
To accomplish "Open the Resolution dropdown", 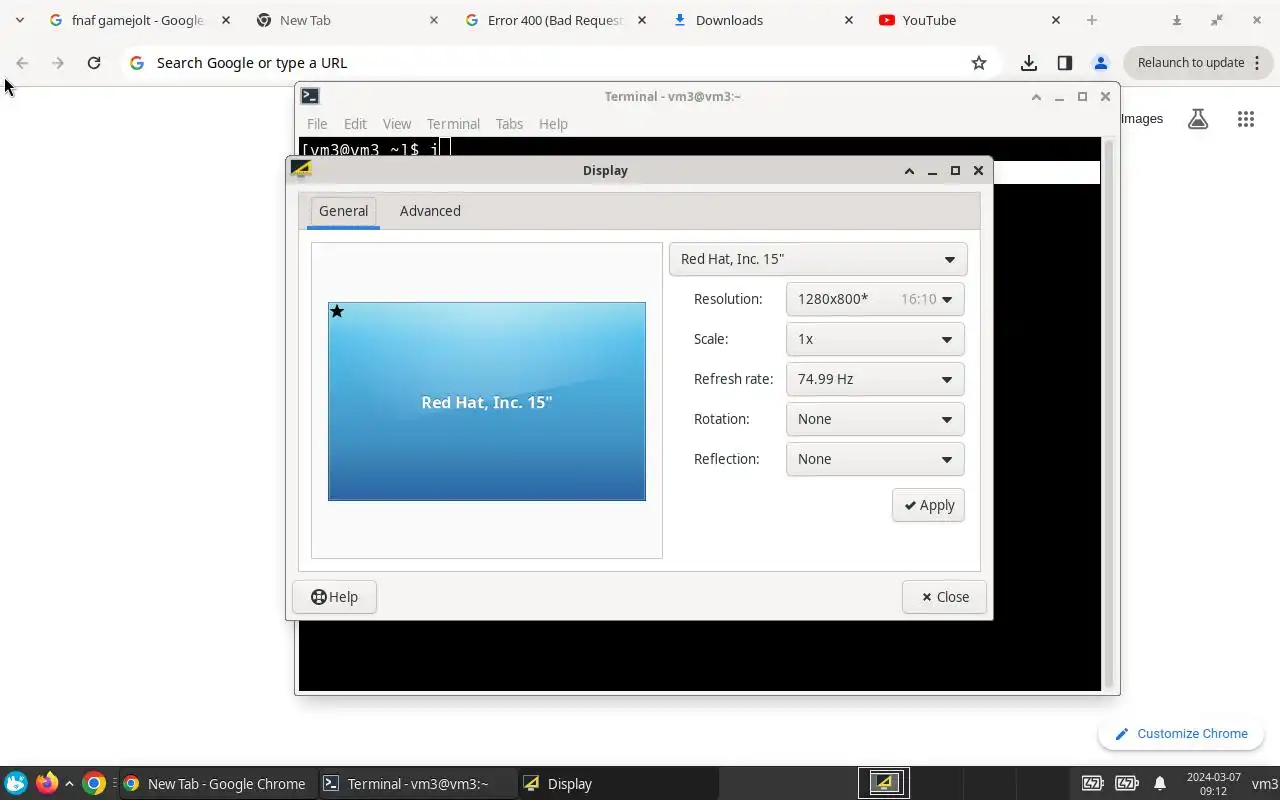I will [x=875, y=299].
